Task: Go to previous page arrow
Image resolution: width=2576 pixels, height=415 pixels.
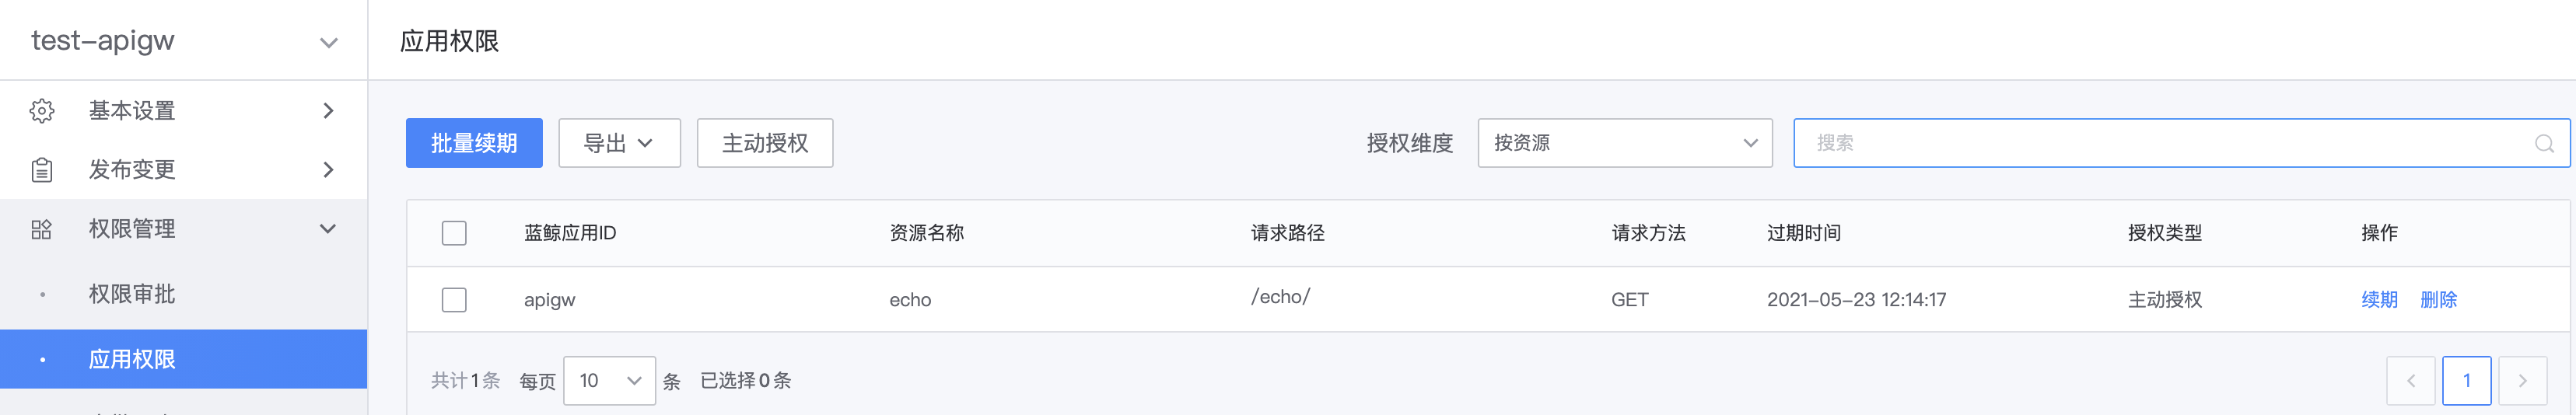Action: click(x=2410, y=380)
